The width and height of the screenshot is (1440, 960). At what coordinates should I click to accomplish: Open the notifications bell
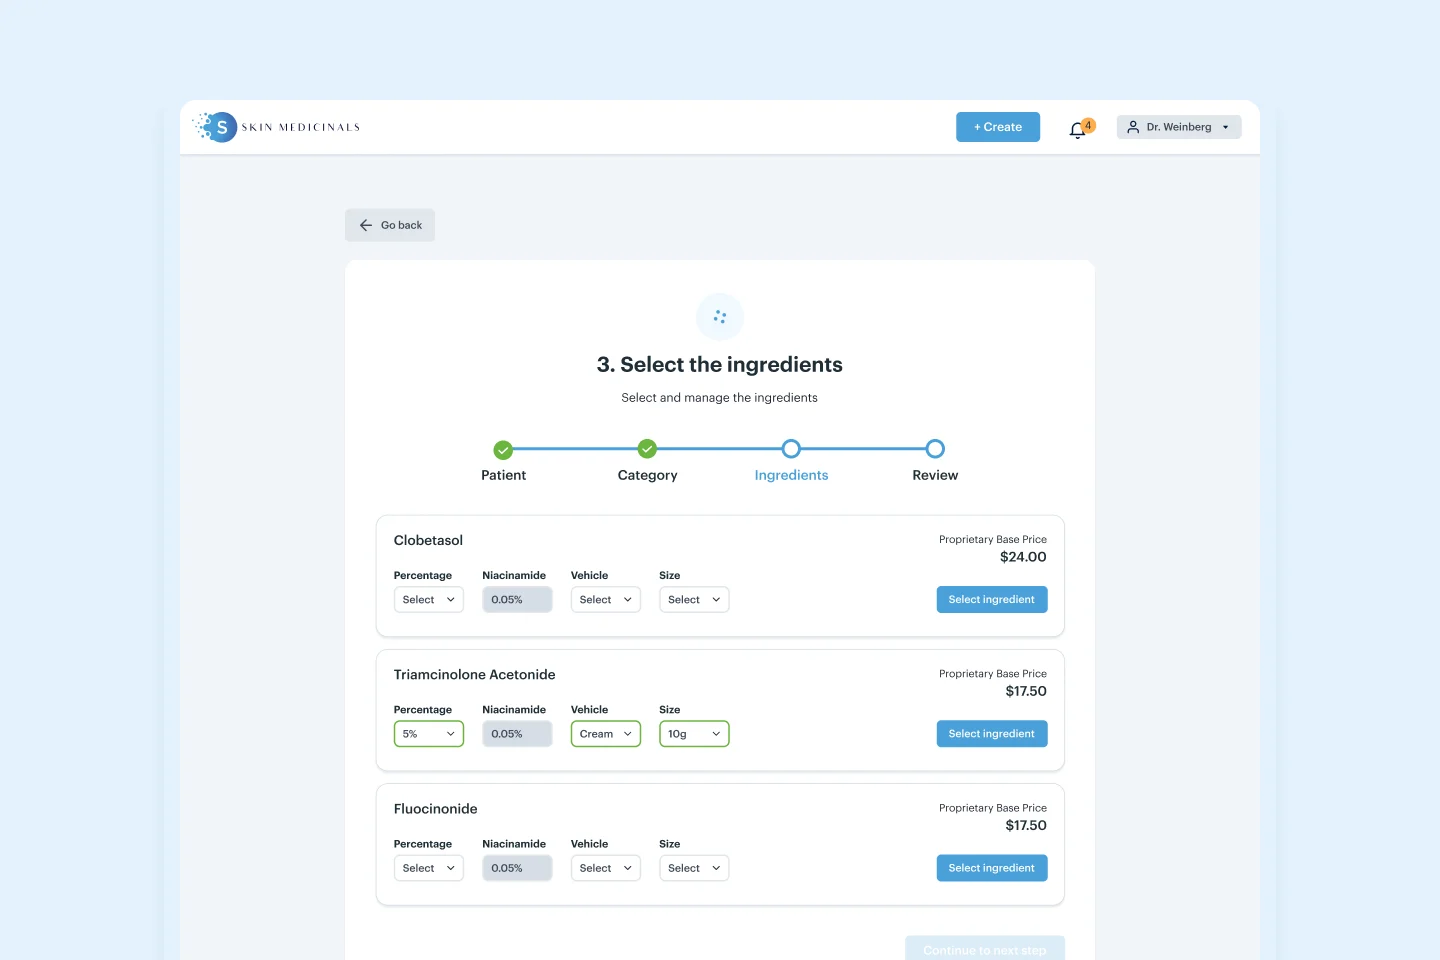click(1078, 129)
